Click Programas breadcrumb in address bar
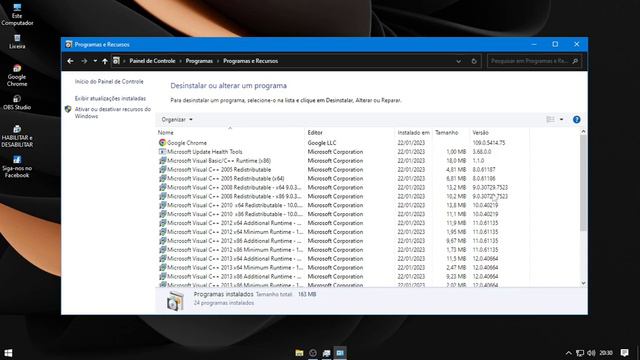Screen dimensions: 640x360 [199, 61]
